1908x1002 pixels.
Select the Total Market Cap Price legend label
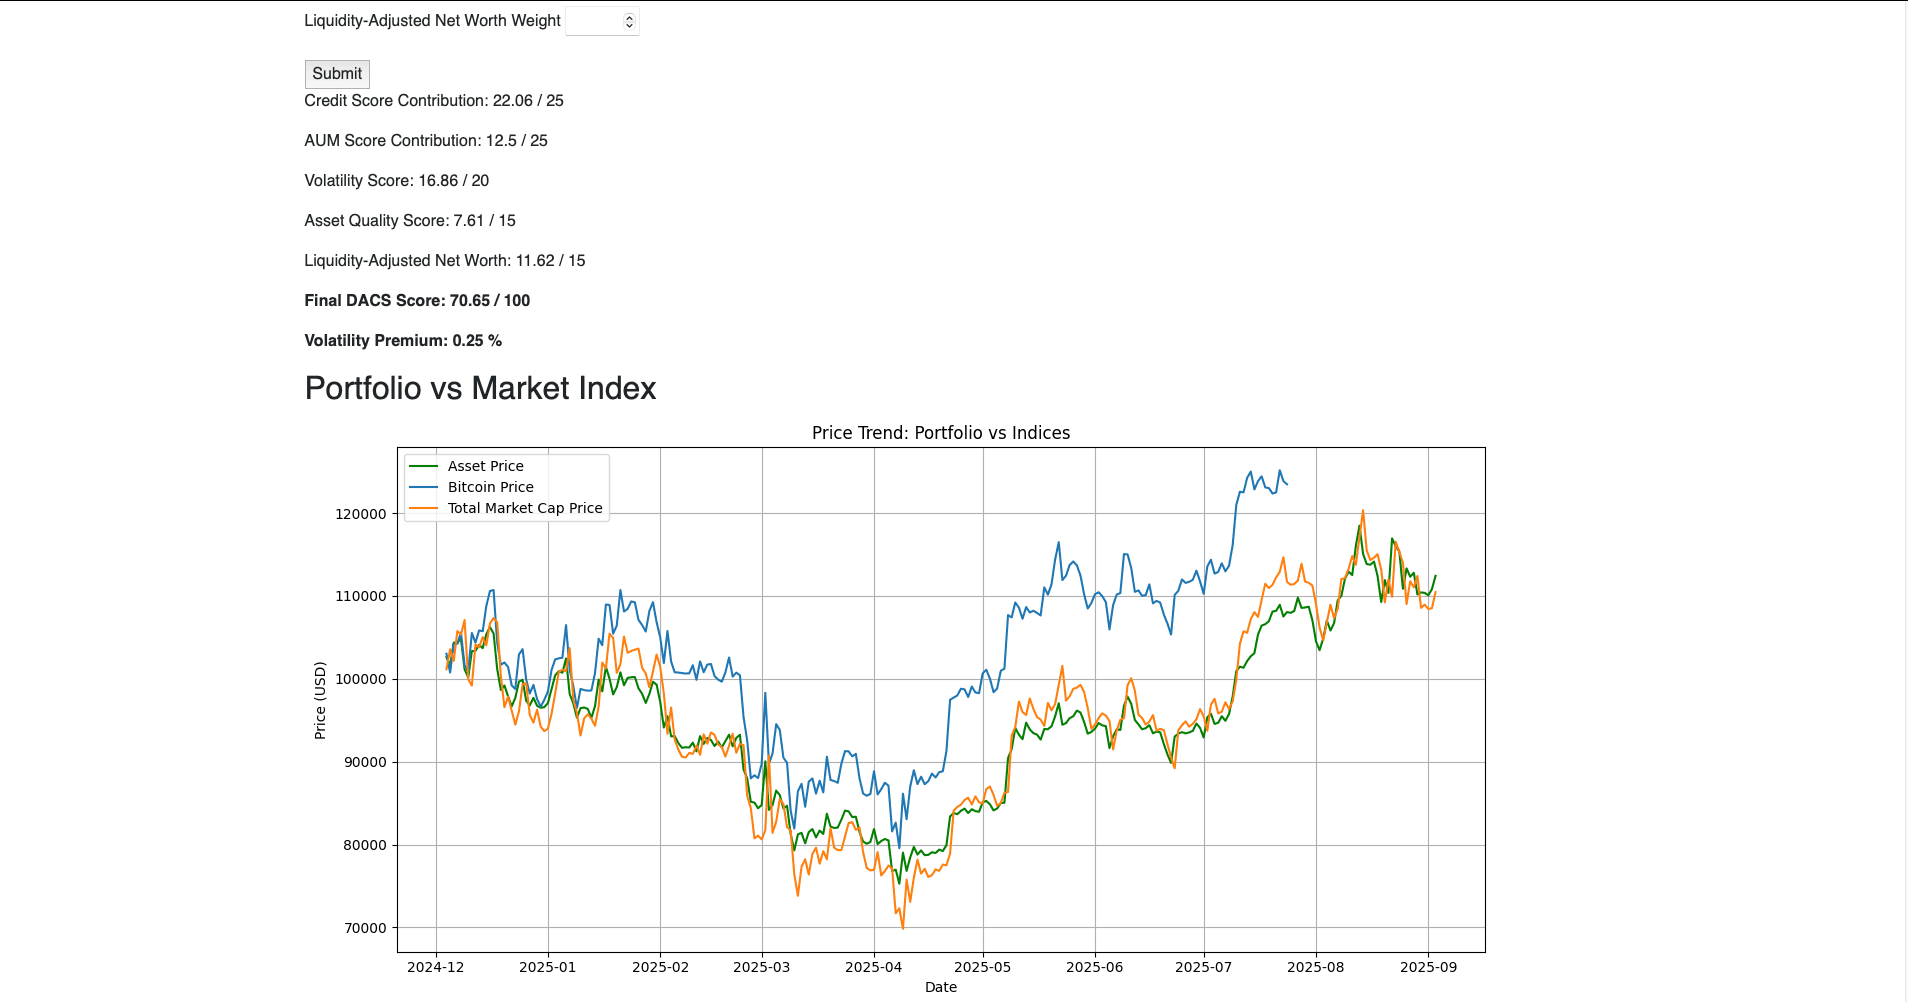[x=525, y=508]
